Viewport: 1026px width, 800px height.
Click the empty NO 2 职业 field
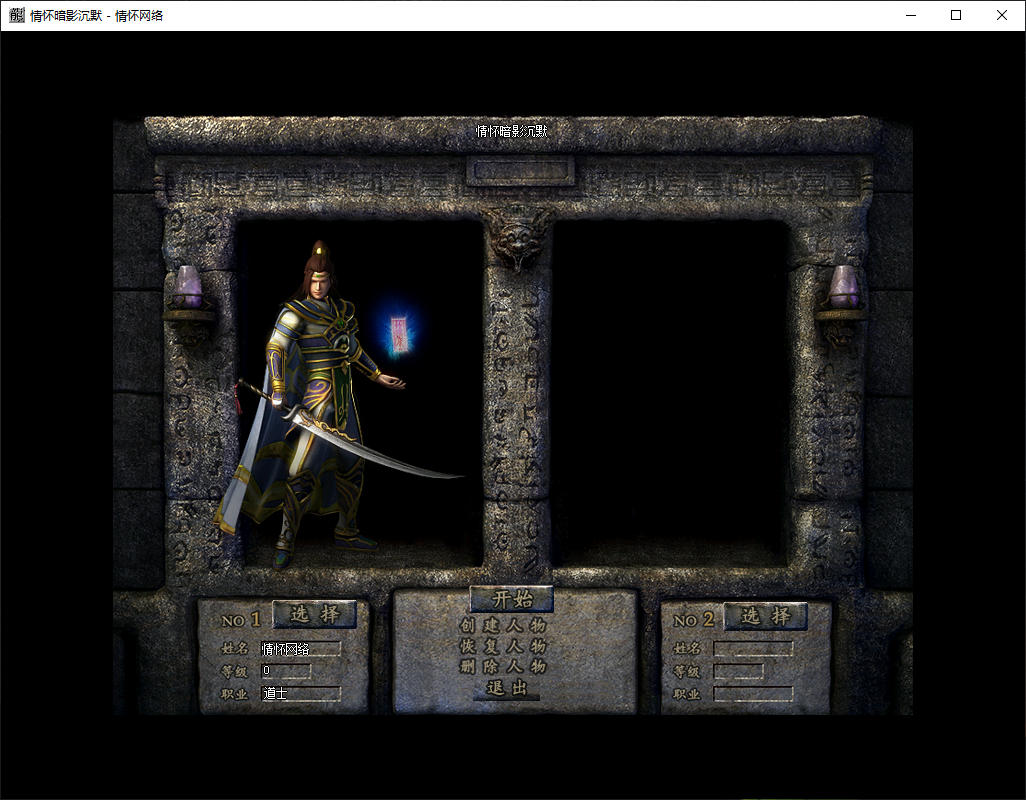coord(753,693)
